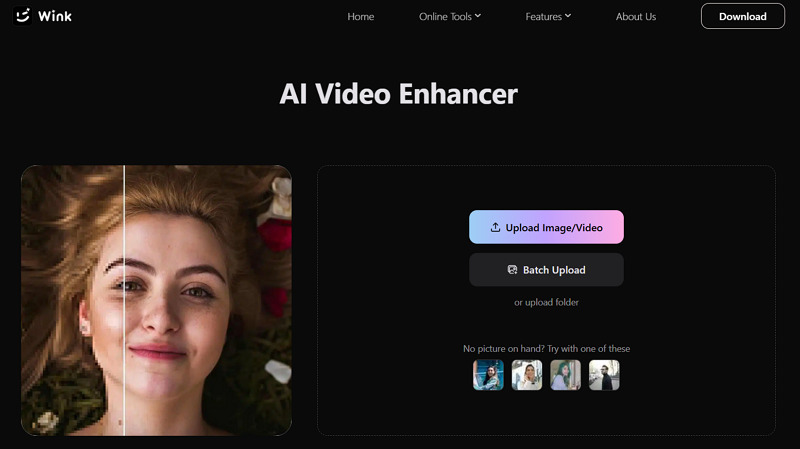800x449 pixels.
Task: Click the batch images icon on Batch Upload
Action: (x=512, y=270)
